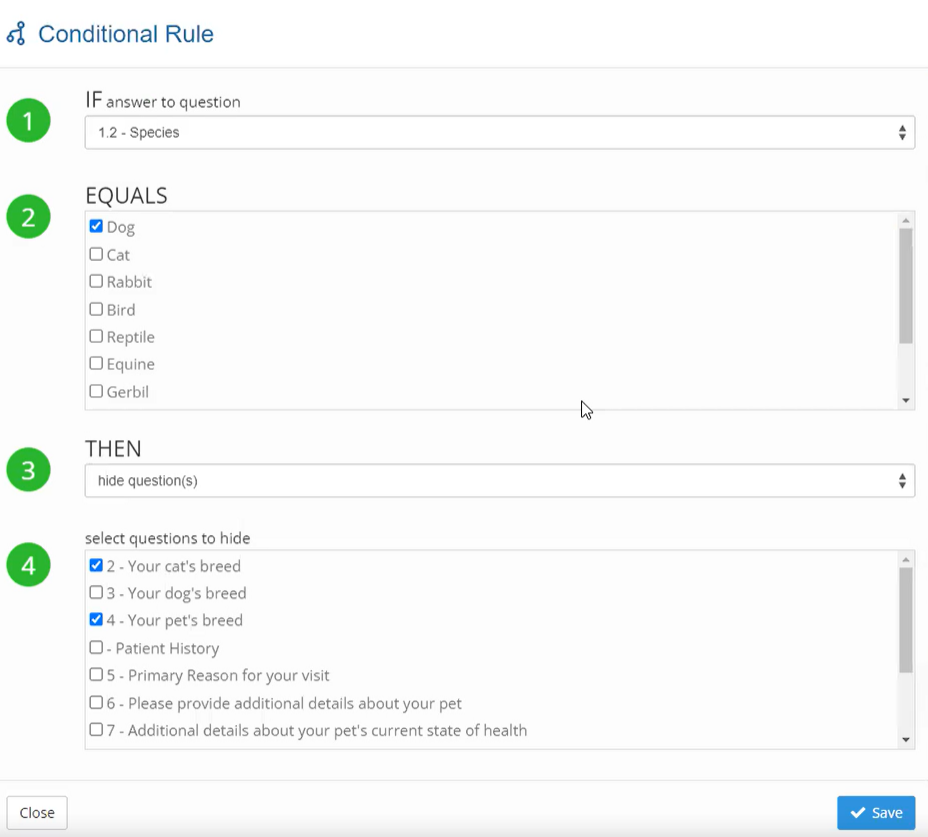This screenshot has height=837, width=928.
Task: Click the Save button
Action: 875,812
